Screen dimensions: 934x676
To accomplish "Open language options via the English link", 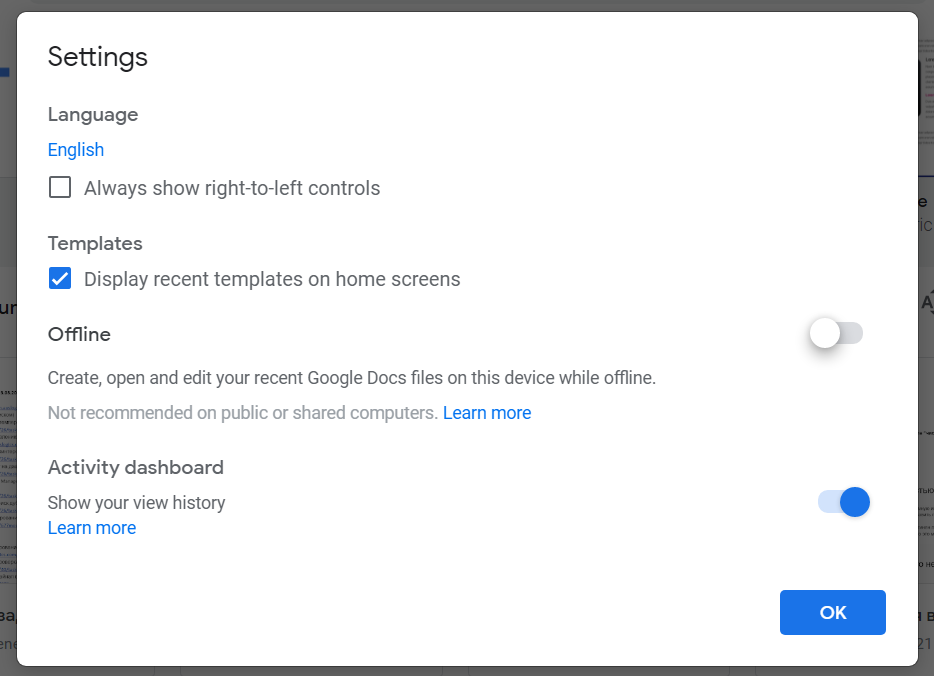I will coord(75,149).
